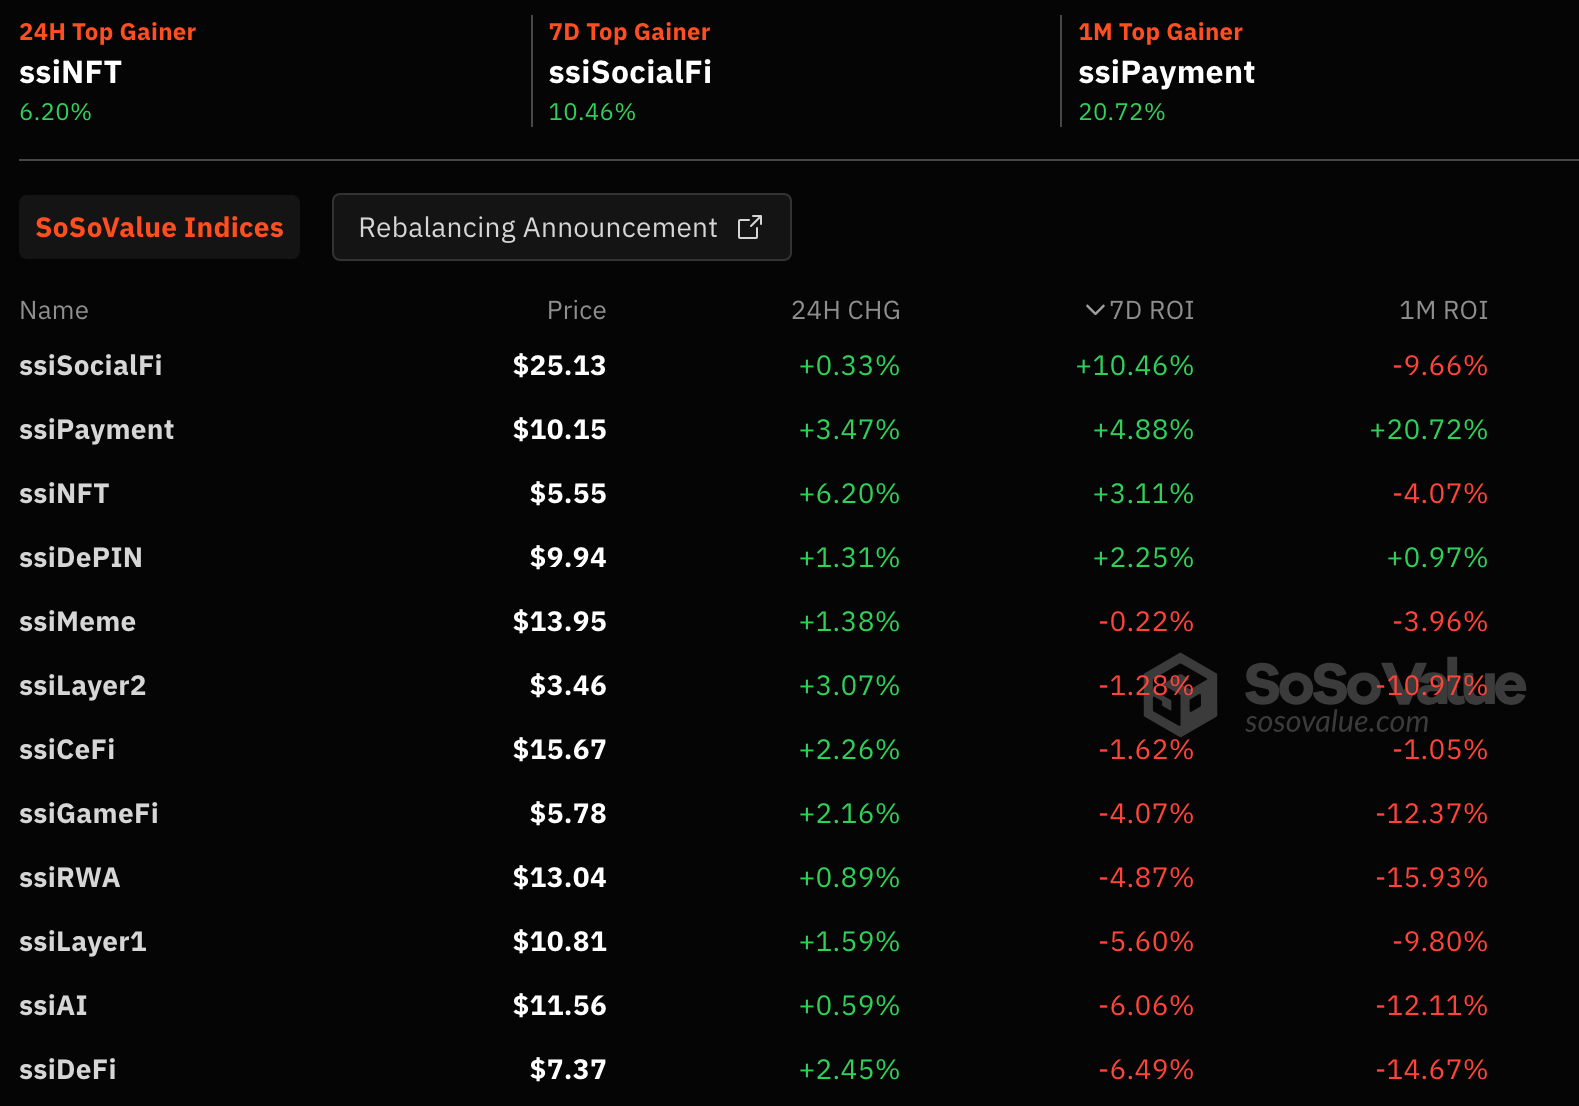Screen dimensions: 1579x1106
Task: Sort by the 24H CHG column header
Action: (846, 310)
